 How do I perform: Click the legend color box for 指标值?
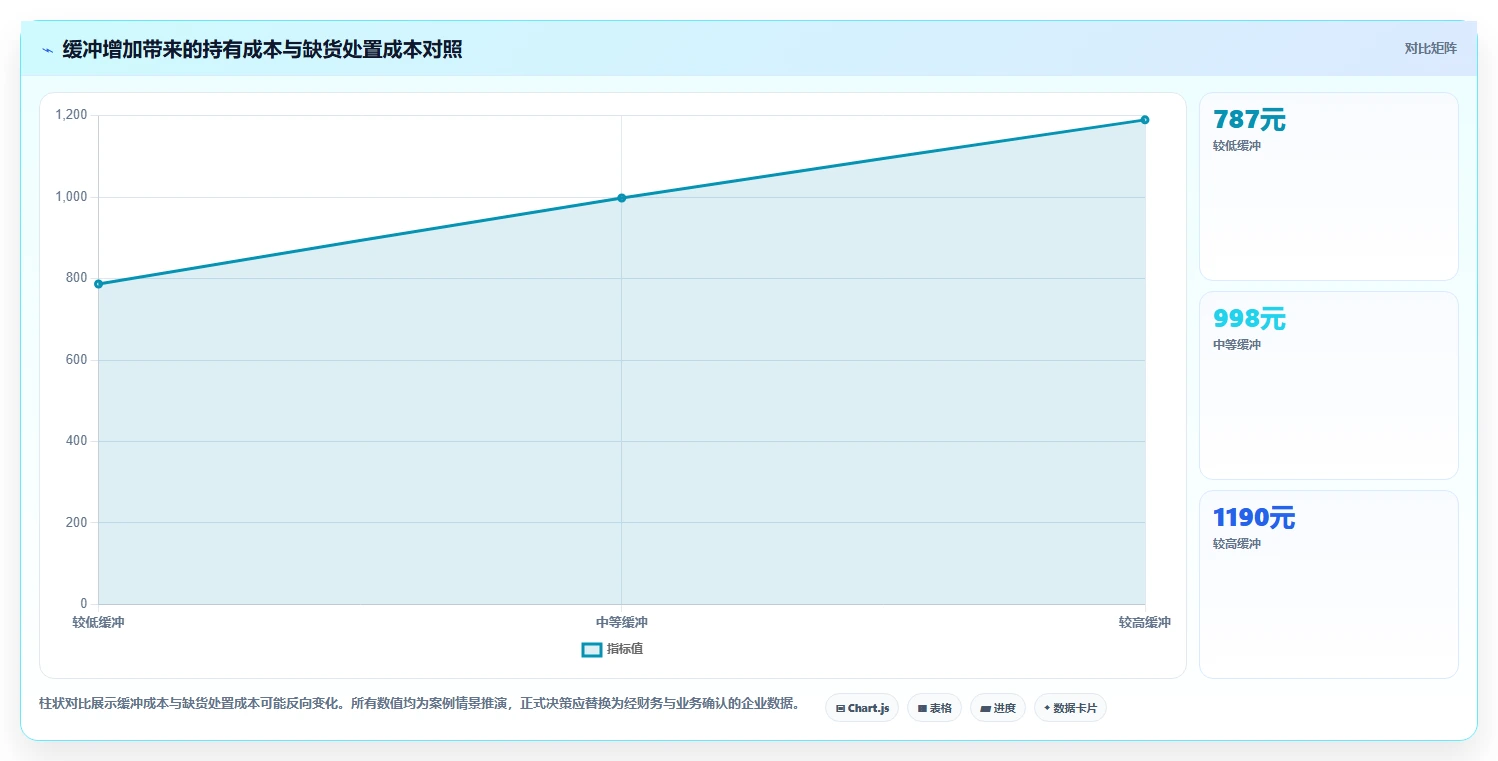[592, 650]
